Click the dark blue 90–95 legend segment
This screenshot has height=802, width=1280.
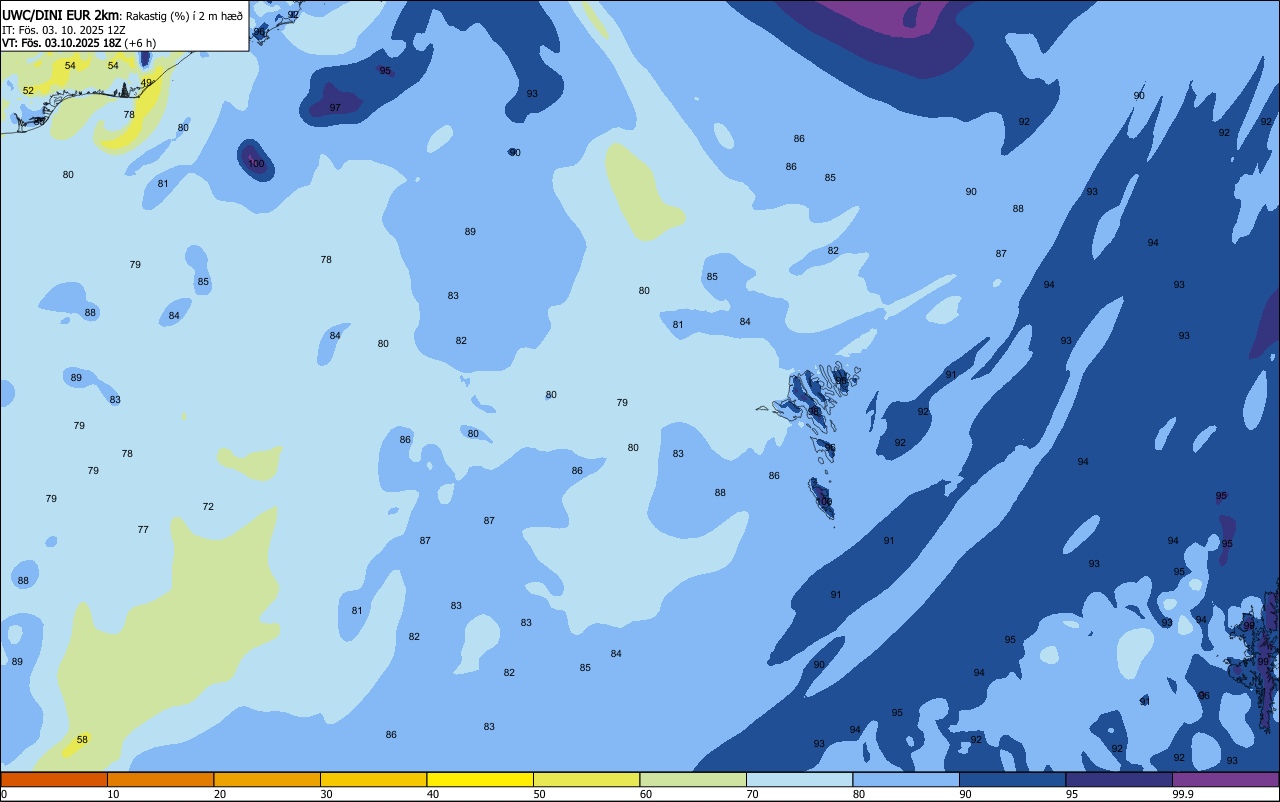(1012, 779)
